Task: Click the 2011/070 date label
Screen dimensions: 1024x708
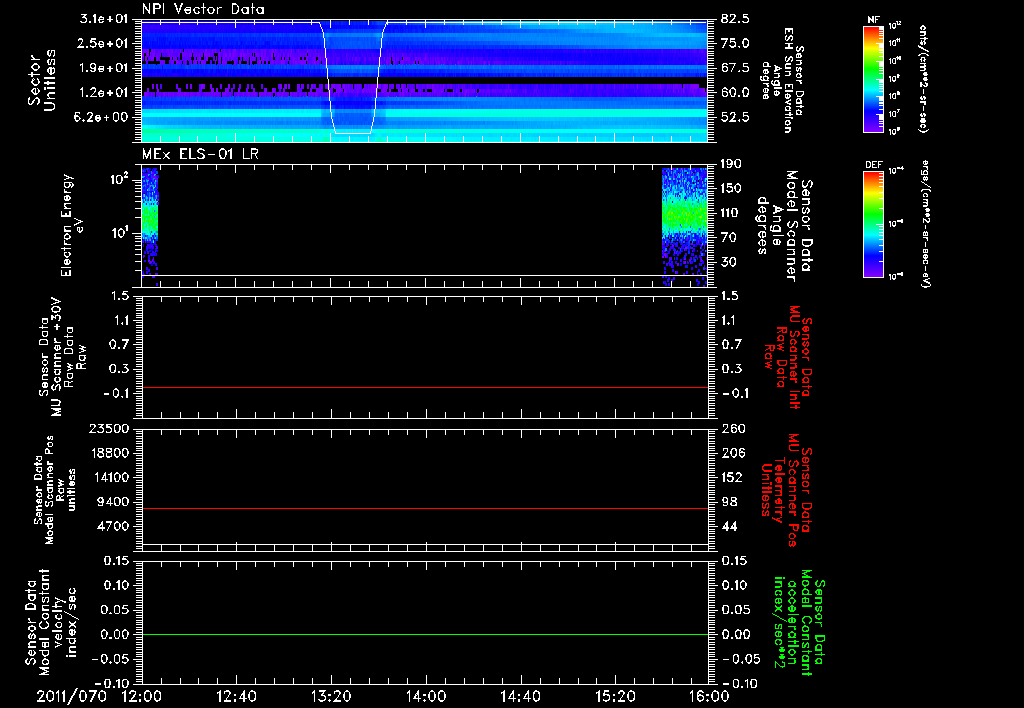Action: pos(73,695)
